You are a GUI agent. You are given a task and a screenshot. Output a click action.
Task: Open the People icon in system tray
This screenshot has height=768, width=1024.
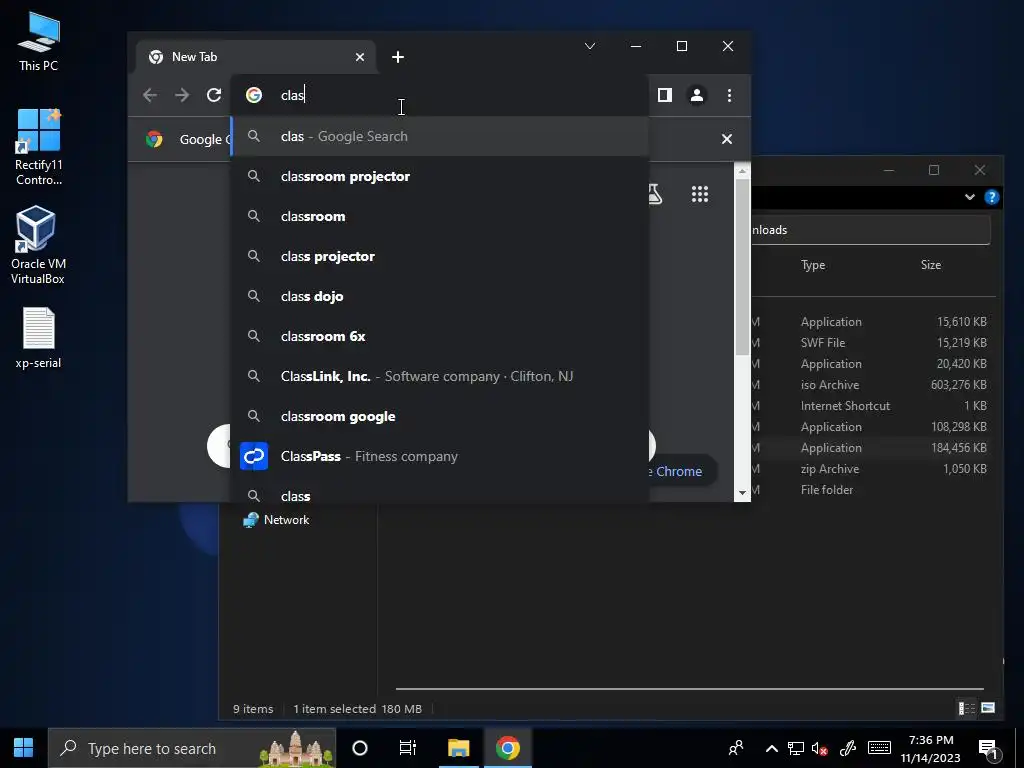(736, 748)
